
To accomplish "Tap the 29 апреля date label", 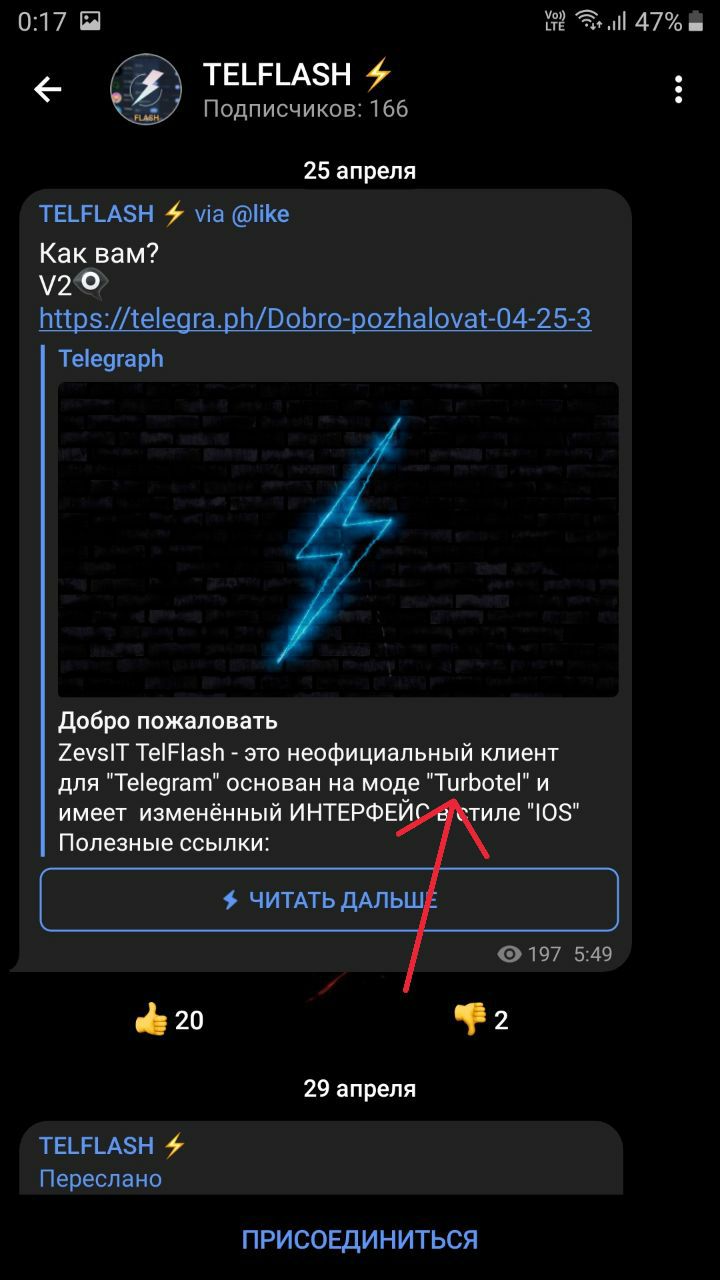I will (360, 1089).
